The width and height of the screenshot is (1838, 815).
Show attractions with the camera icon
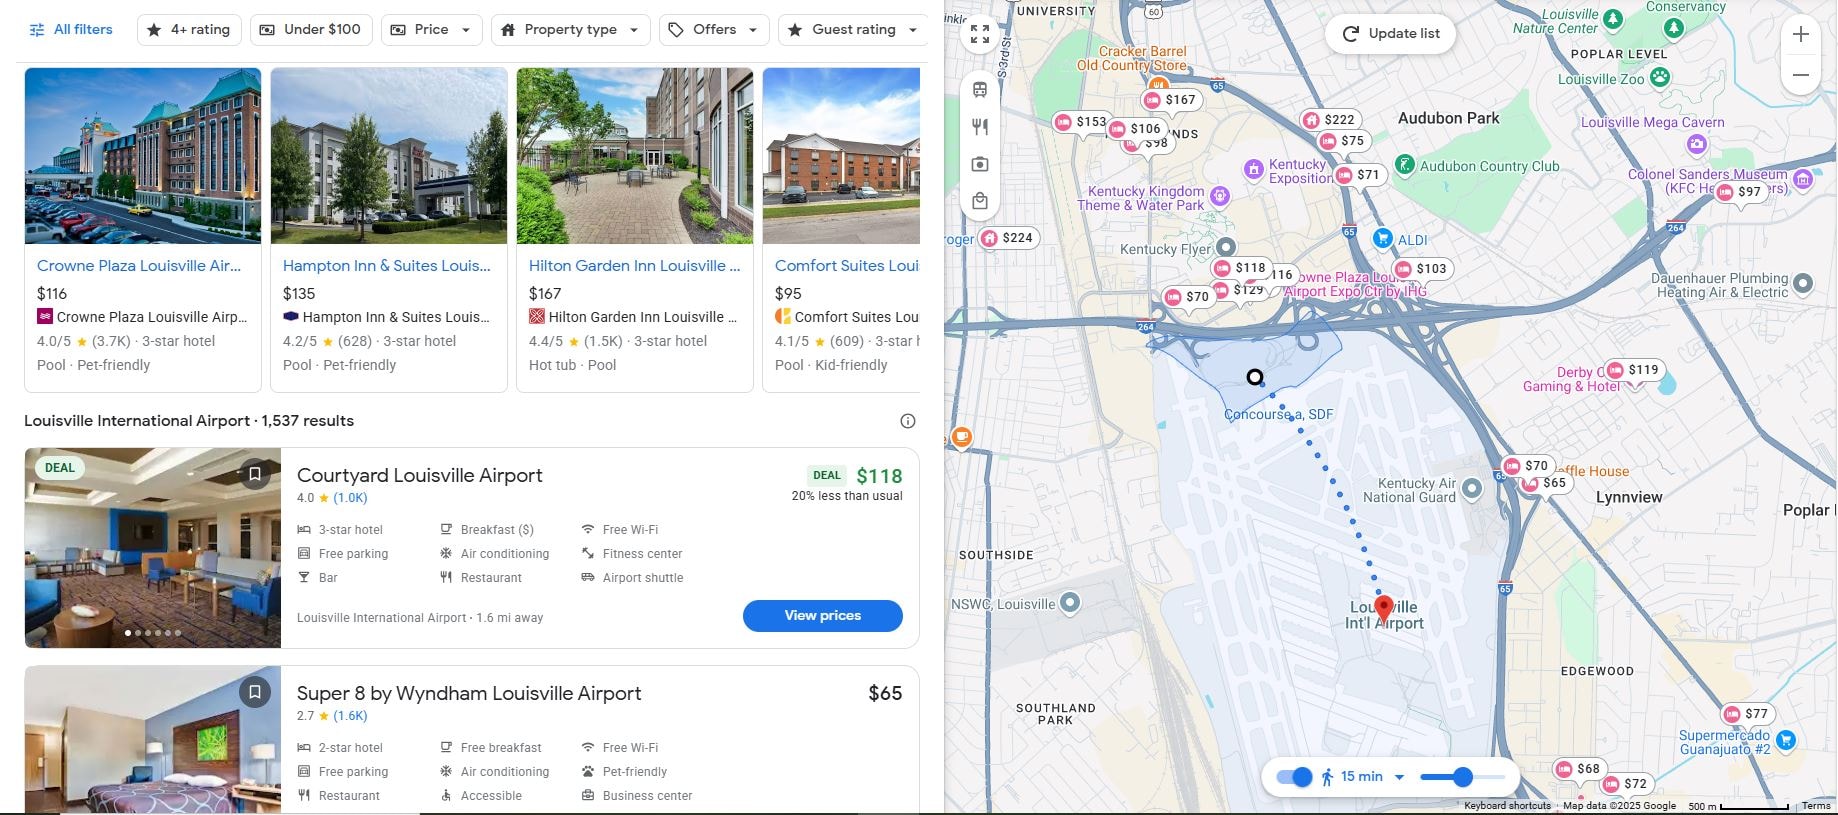point(980,164)
